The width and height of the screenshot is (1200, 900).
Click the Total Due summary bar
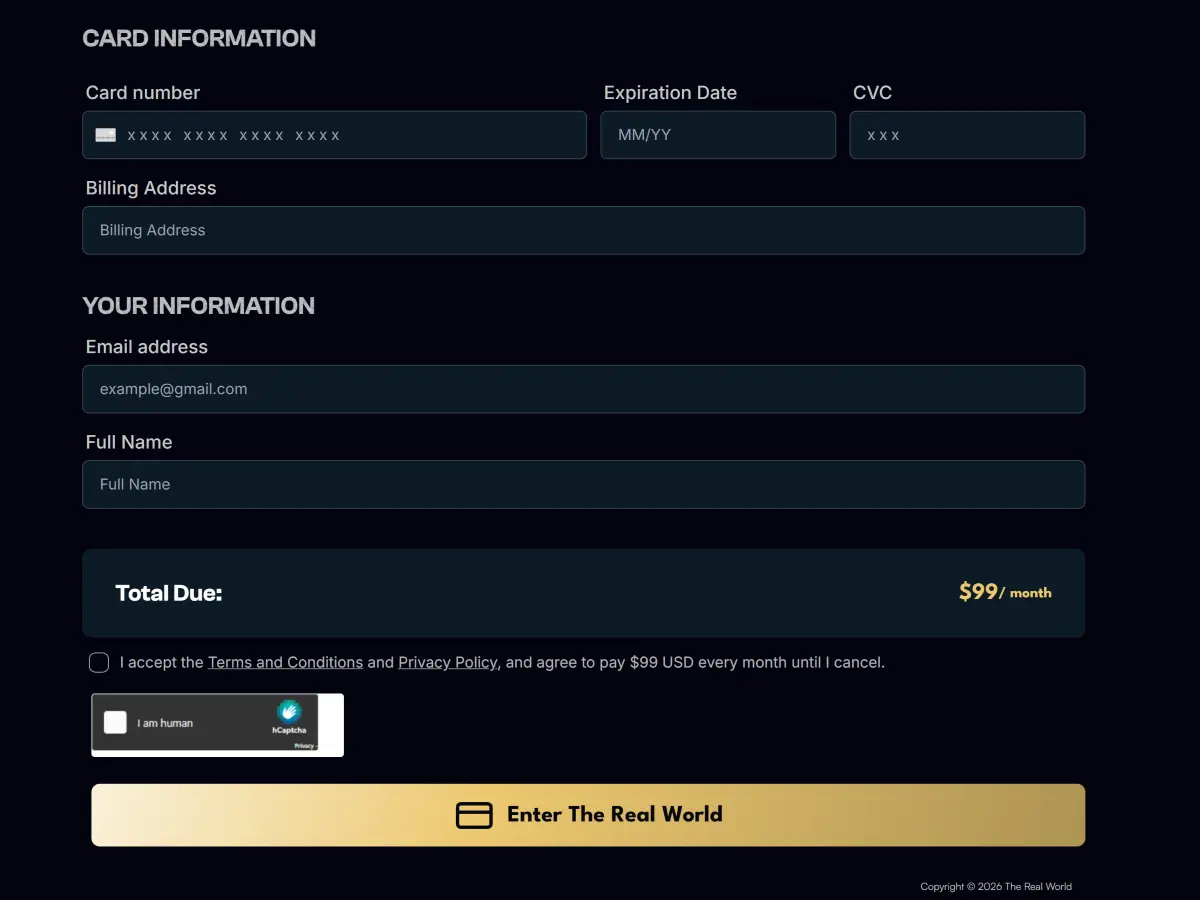(x=584, y=592)
